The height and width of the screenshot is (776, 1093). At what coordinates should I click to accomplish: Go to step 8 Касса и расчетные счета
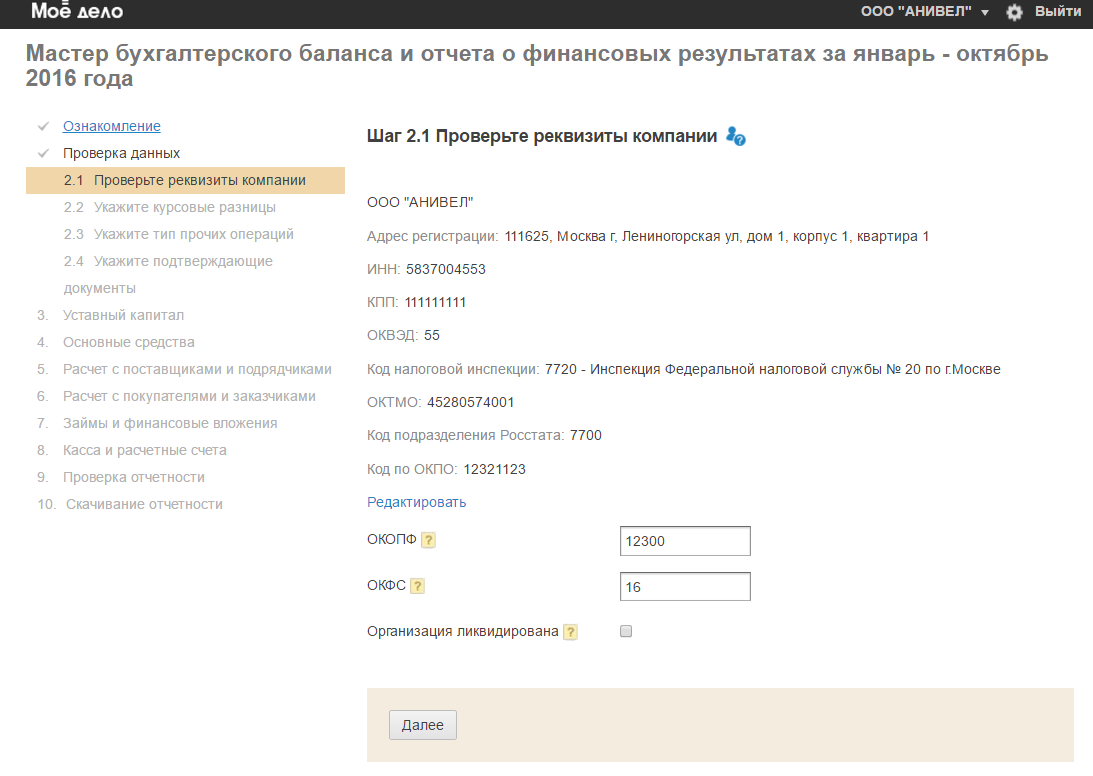pyautogui.click(x=145, y=450)
